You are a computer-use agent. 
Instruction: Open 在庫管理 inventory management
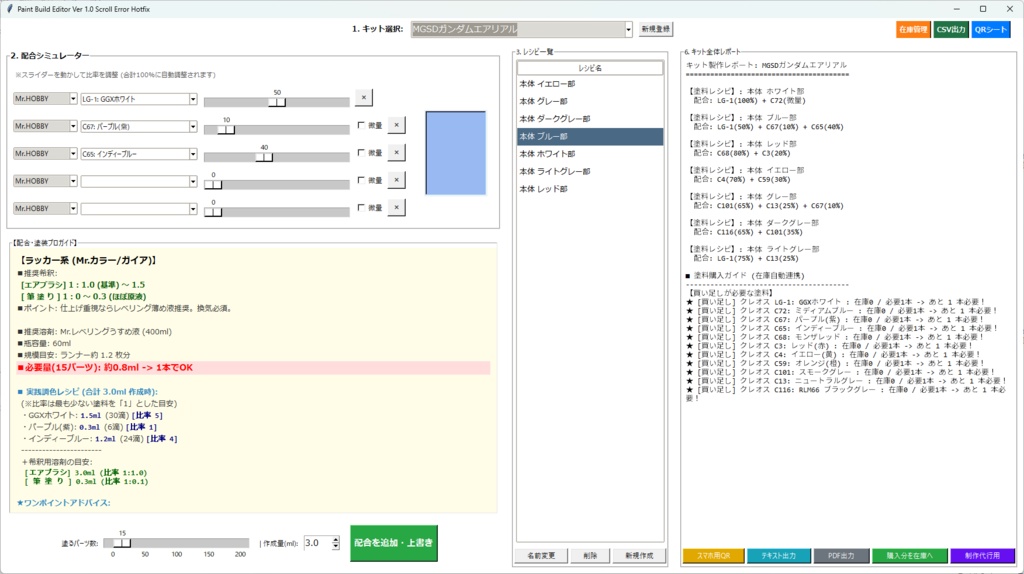tap(913, 30)
